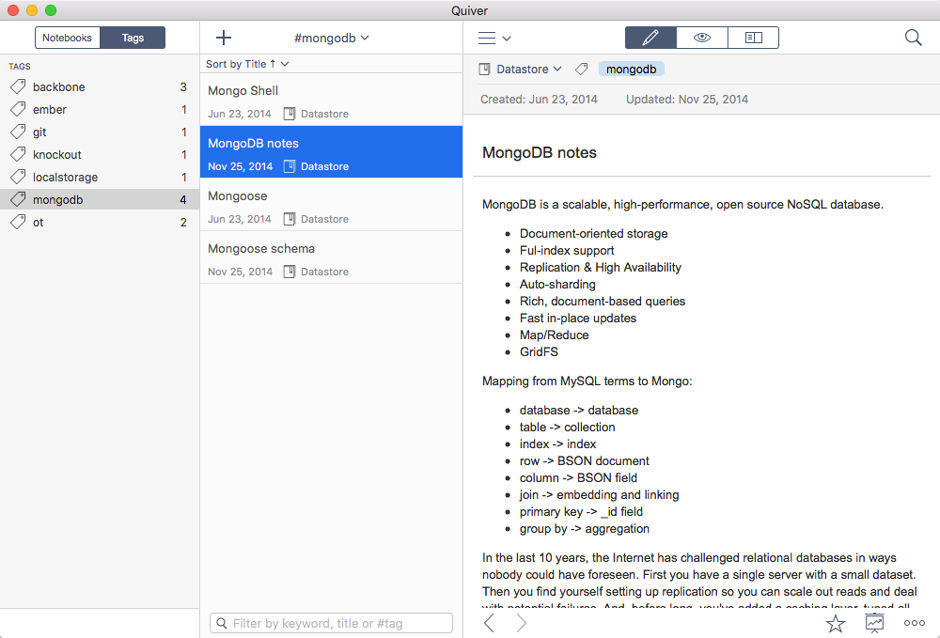This screenshot has height=638, width=940.
Task: Click the ember tag icon
Action: [18, 109]
